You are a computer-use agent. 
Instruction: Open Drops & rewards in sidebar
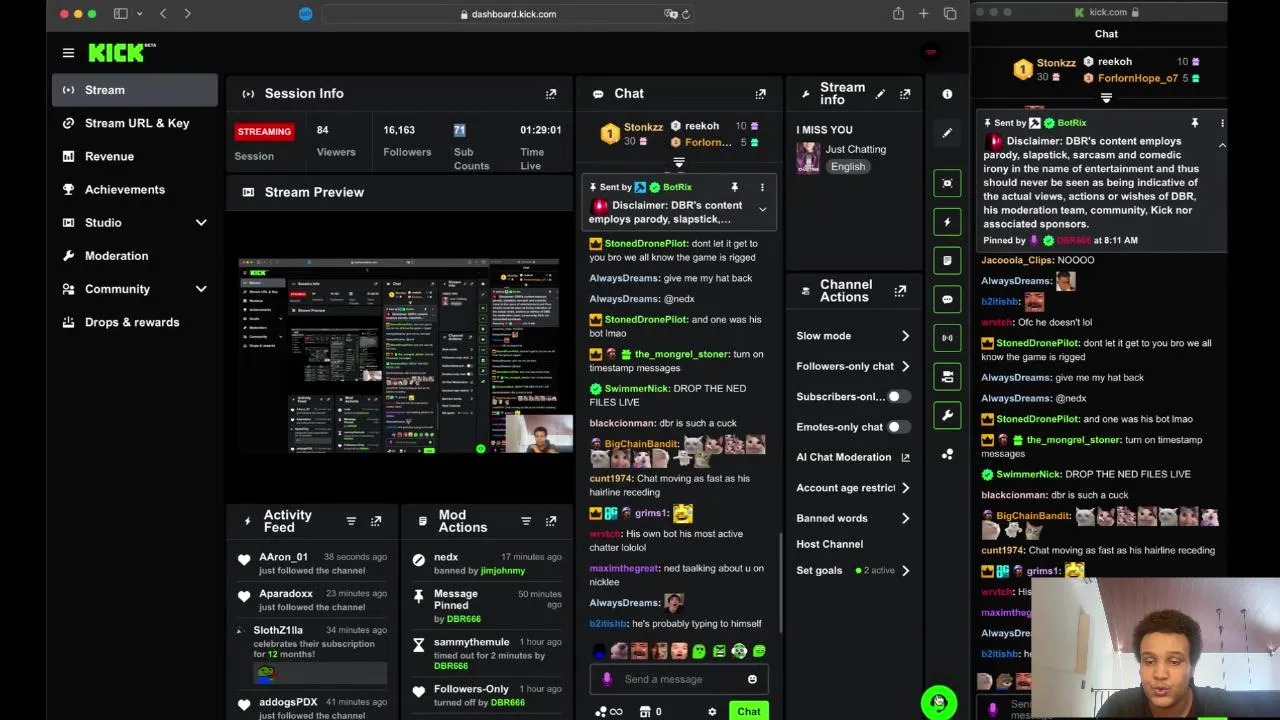(x=134, y=322)
